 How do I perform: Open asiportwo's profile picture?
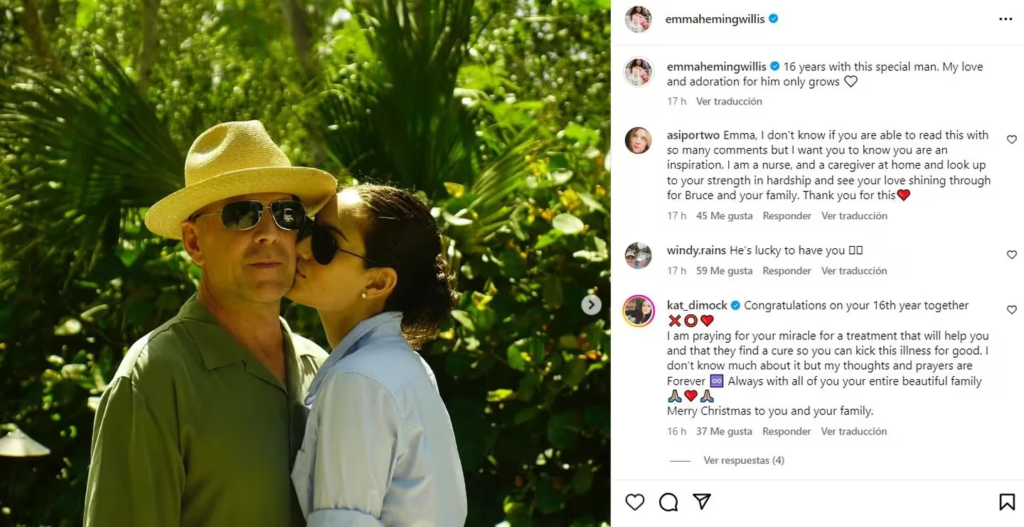[638, 141]
